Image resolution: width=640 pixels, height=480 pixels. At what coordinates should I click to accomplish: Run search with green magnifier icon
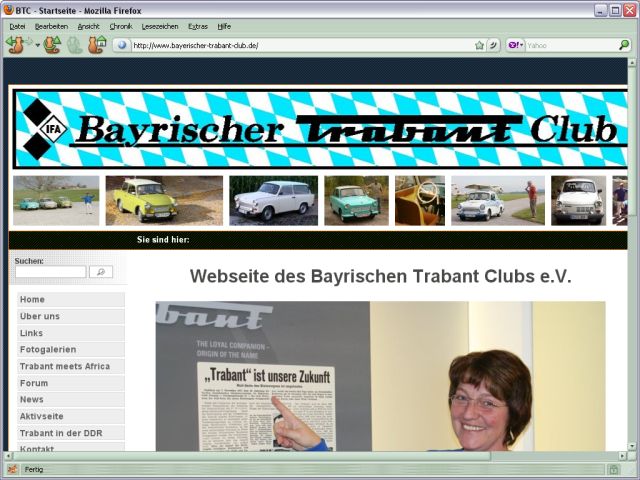point(624,45)
